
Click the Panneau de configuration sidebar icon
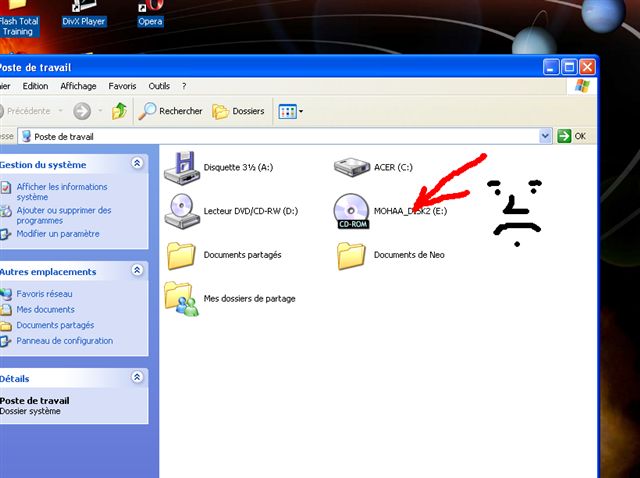coord(5,341)
